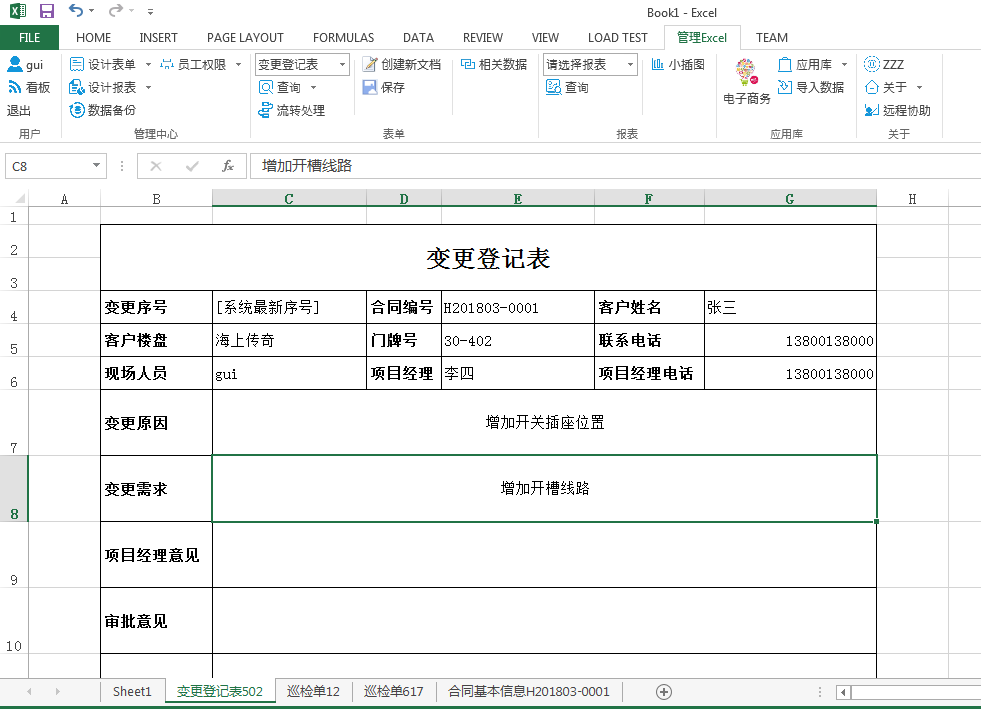The width and height of the screenshot is (981, 709).
Task: Confirm the formula bar entry
Action: tap(192, 166)
